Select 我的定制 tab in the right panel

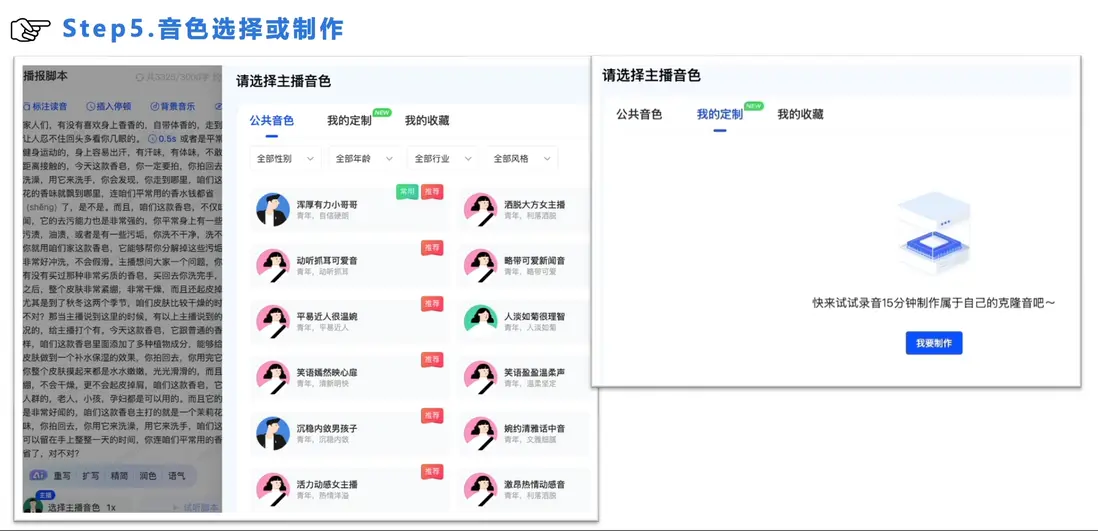point(719,114)
